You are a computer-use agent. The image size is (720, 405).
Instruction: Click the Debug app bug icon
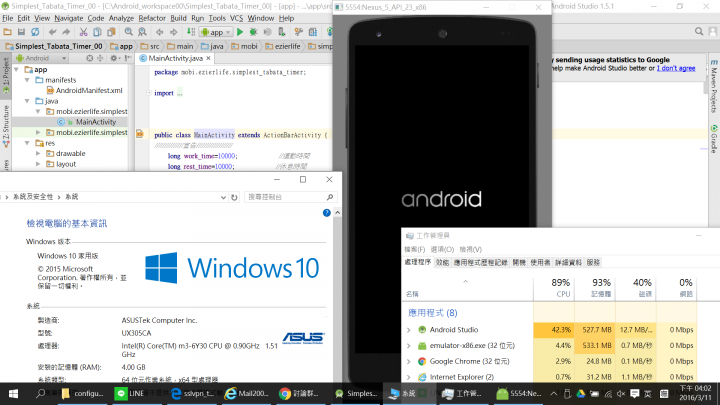[x=253, y=32]
